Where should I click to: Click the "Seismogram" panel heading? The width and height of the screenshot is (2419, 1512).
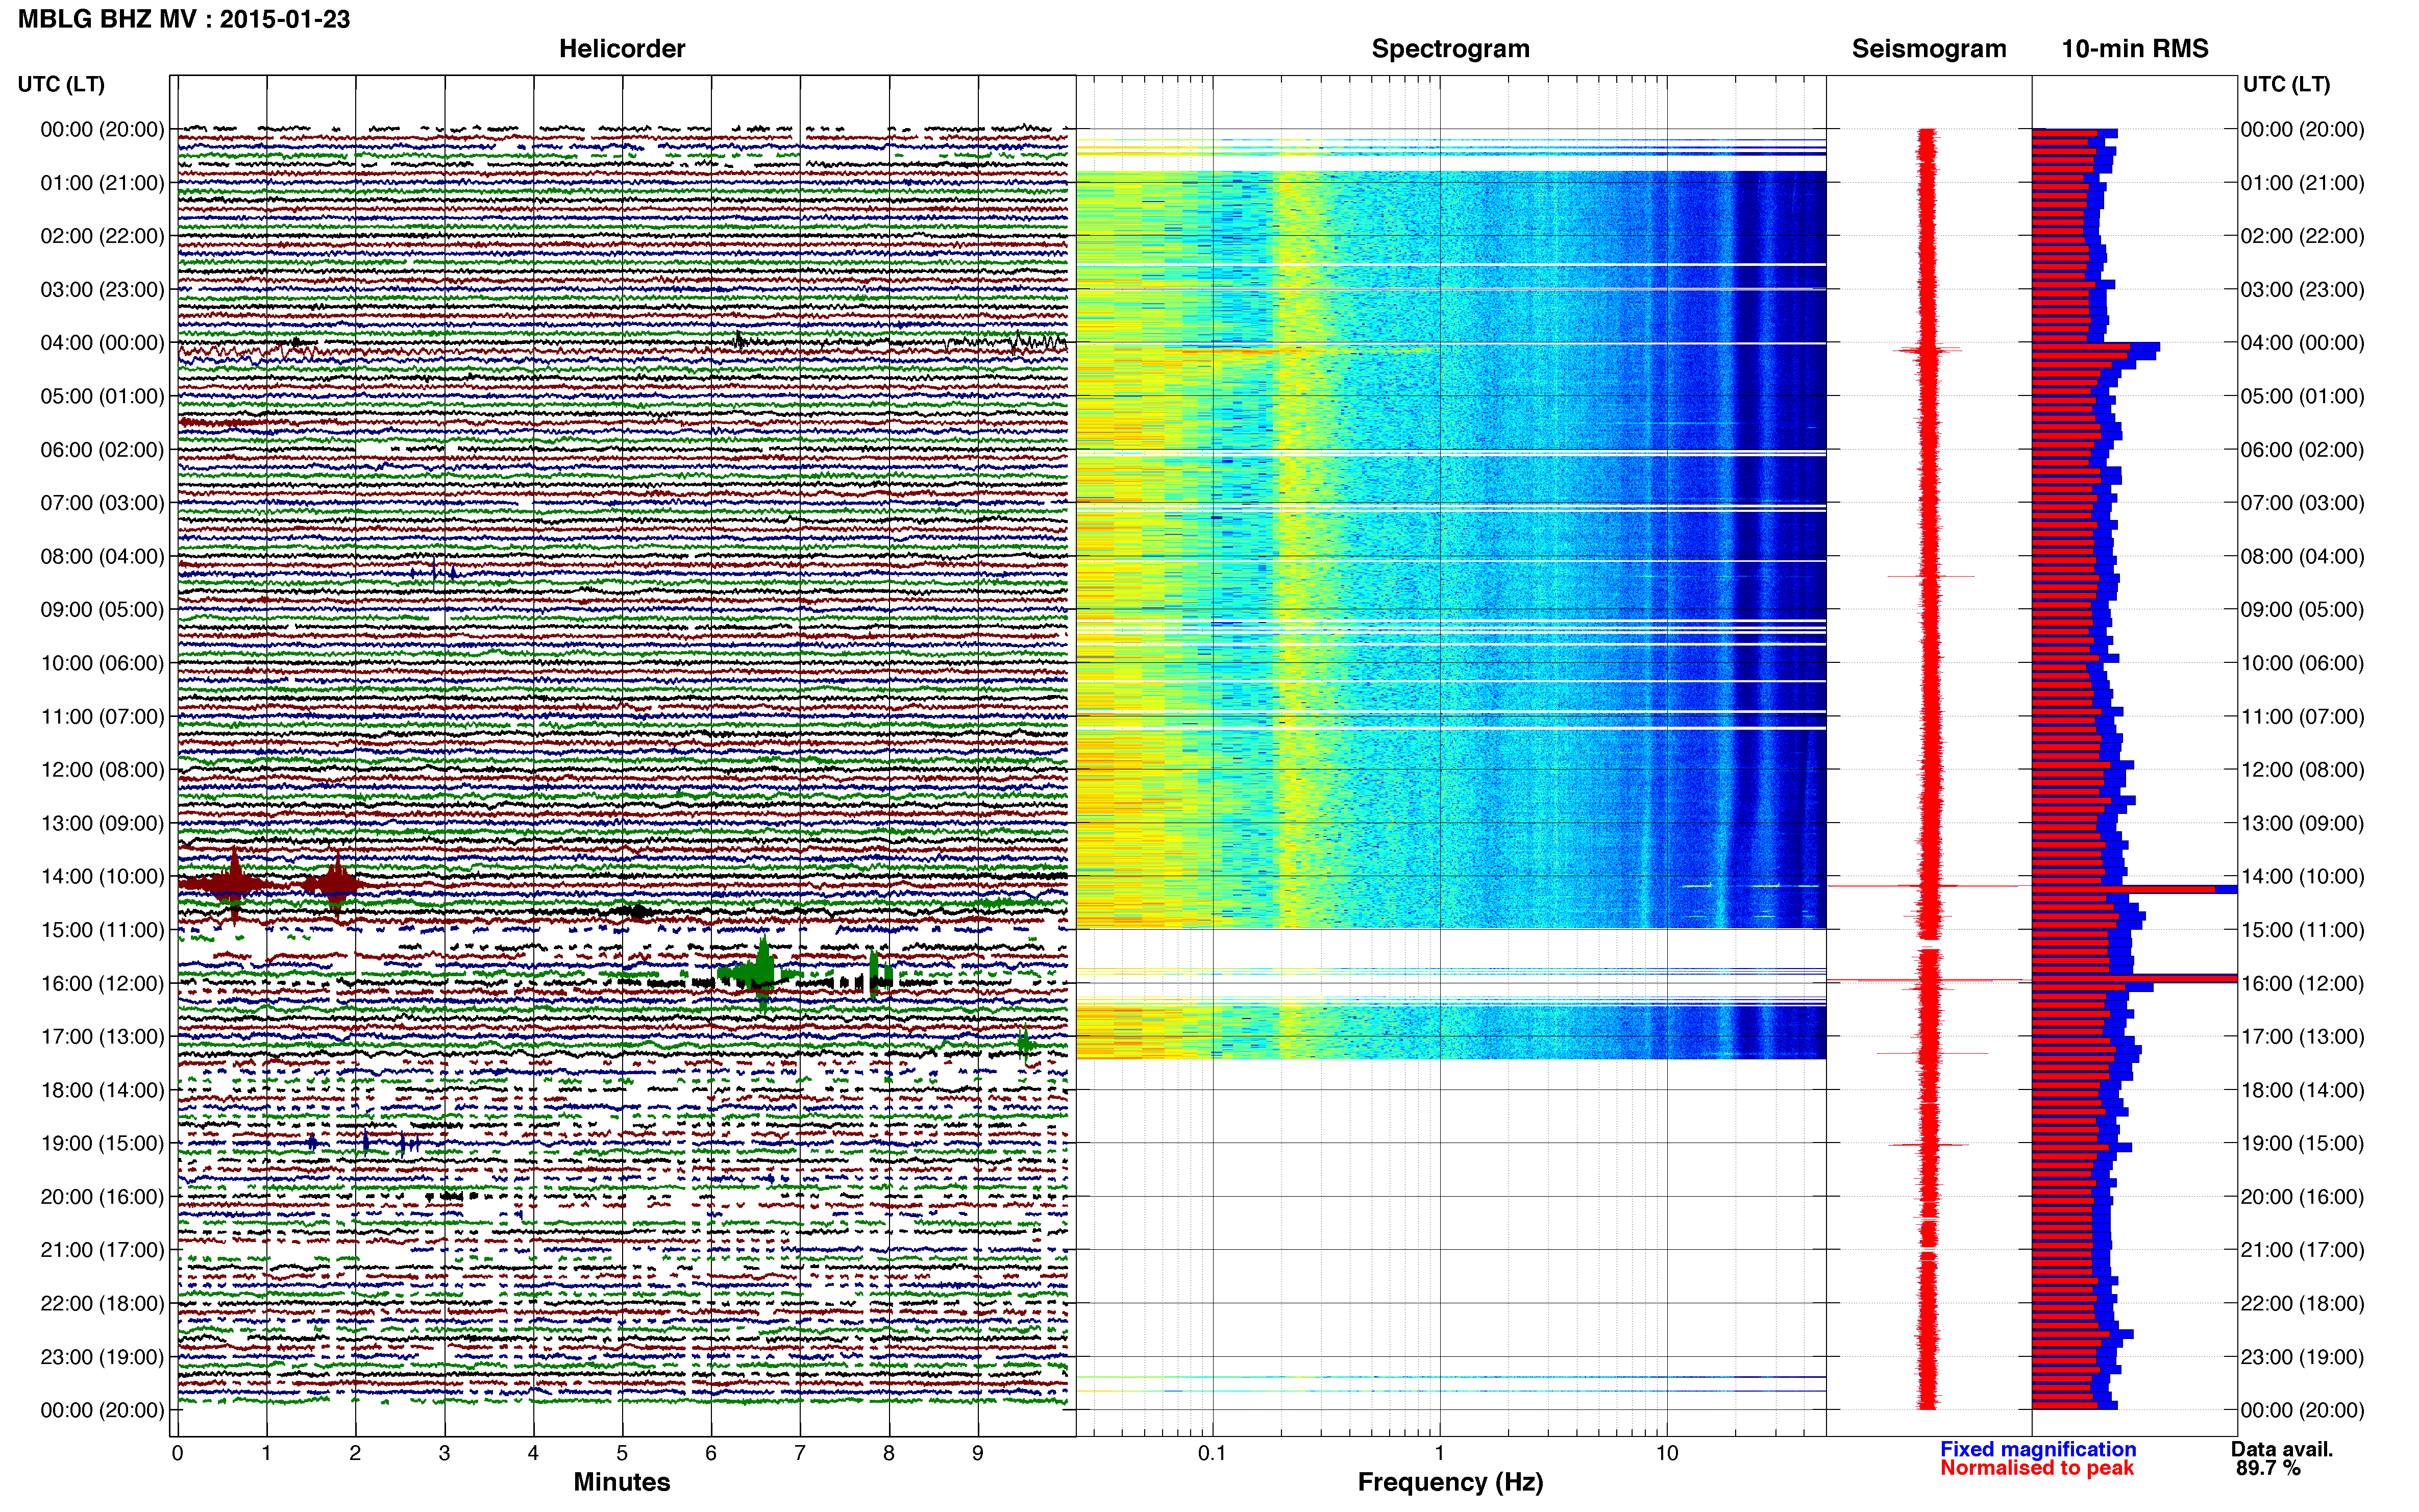tap(1929, 49)
